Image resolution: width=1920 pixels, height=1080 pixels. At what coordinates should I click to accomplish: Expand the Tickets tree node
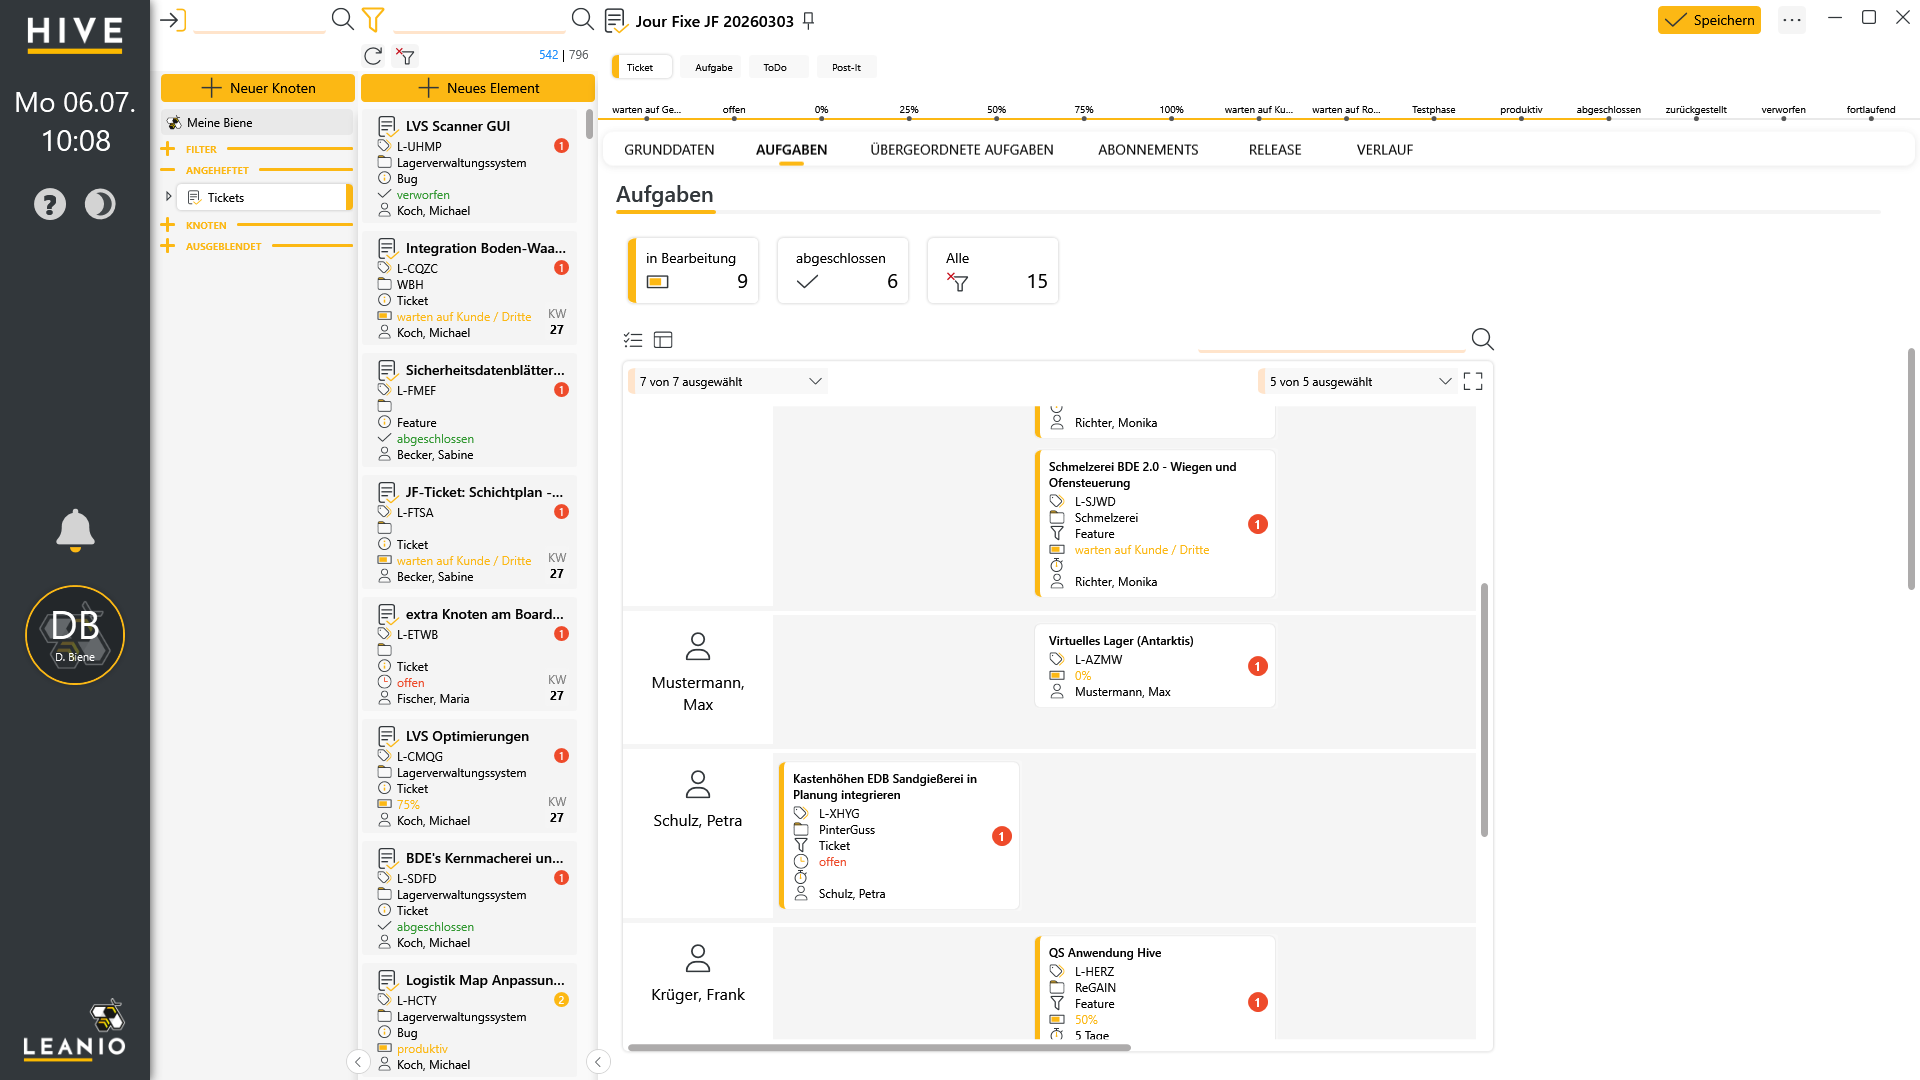pos(168,197)
